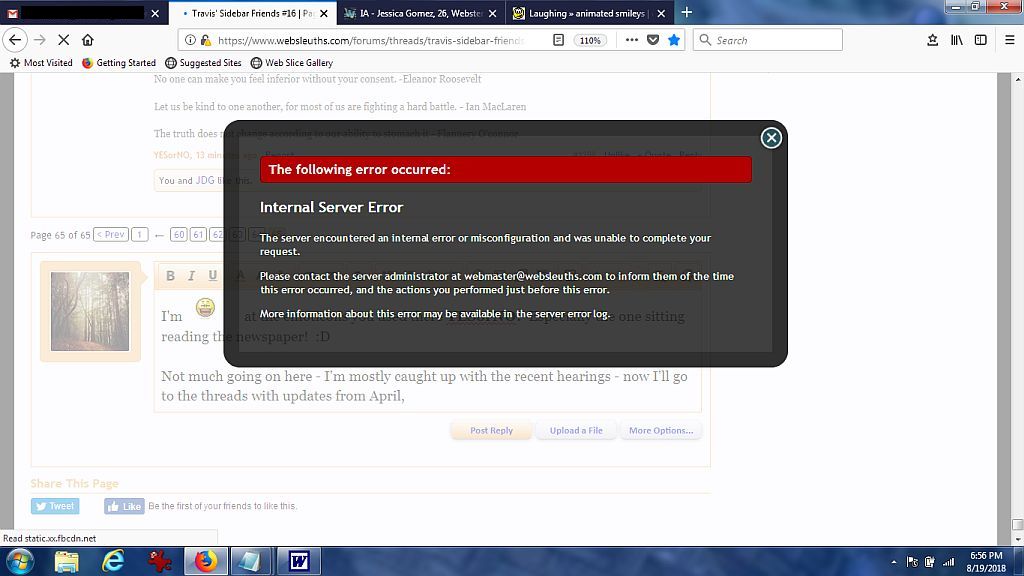Open Internet Explorer from the taskbar
Screen dimensions: 1024x576
[x=113, y=561]
